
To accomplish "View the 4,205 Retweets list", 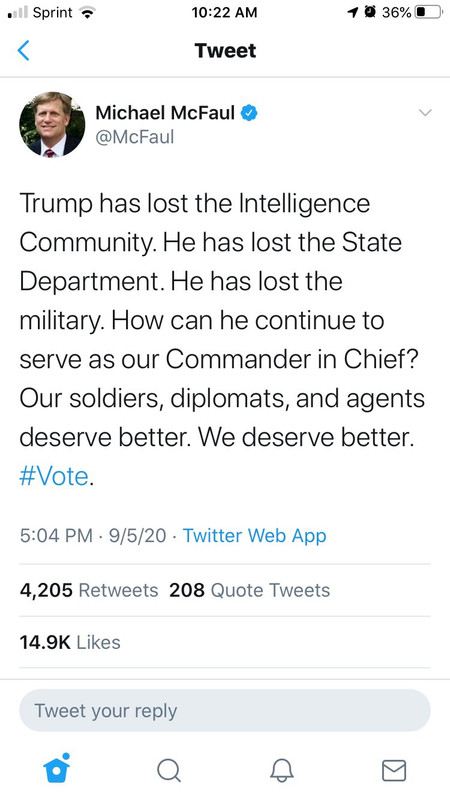I will click(x=89, y=590).
